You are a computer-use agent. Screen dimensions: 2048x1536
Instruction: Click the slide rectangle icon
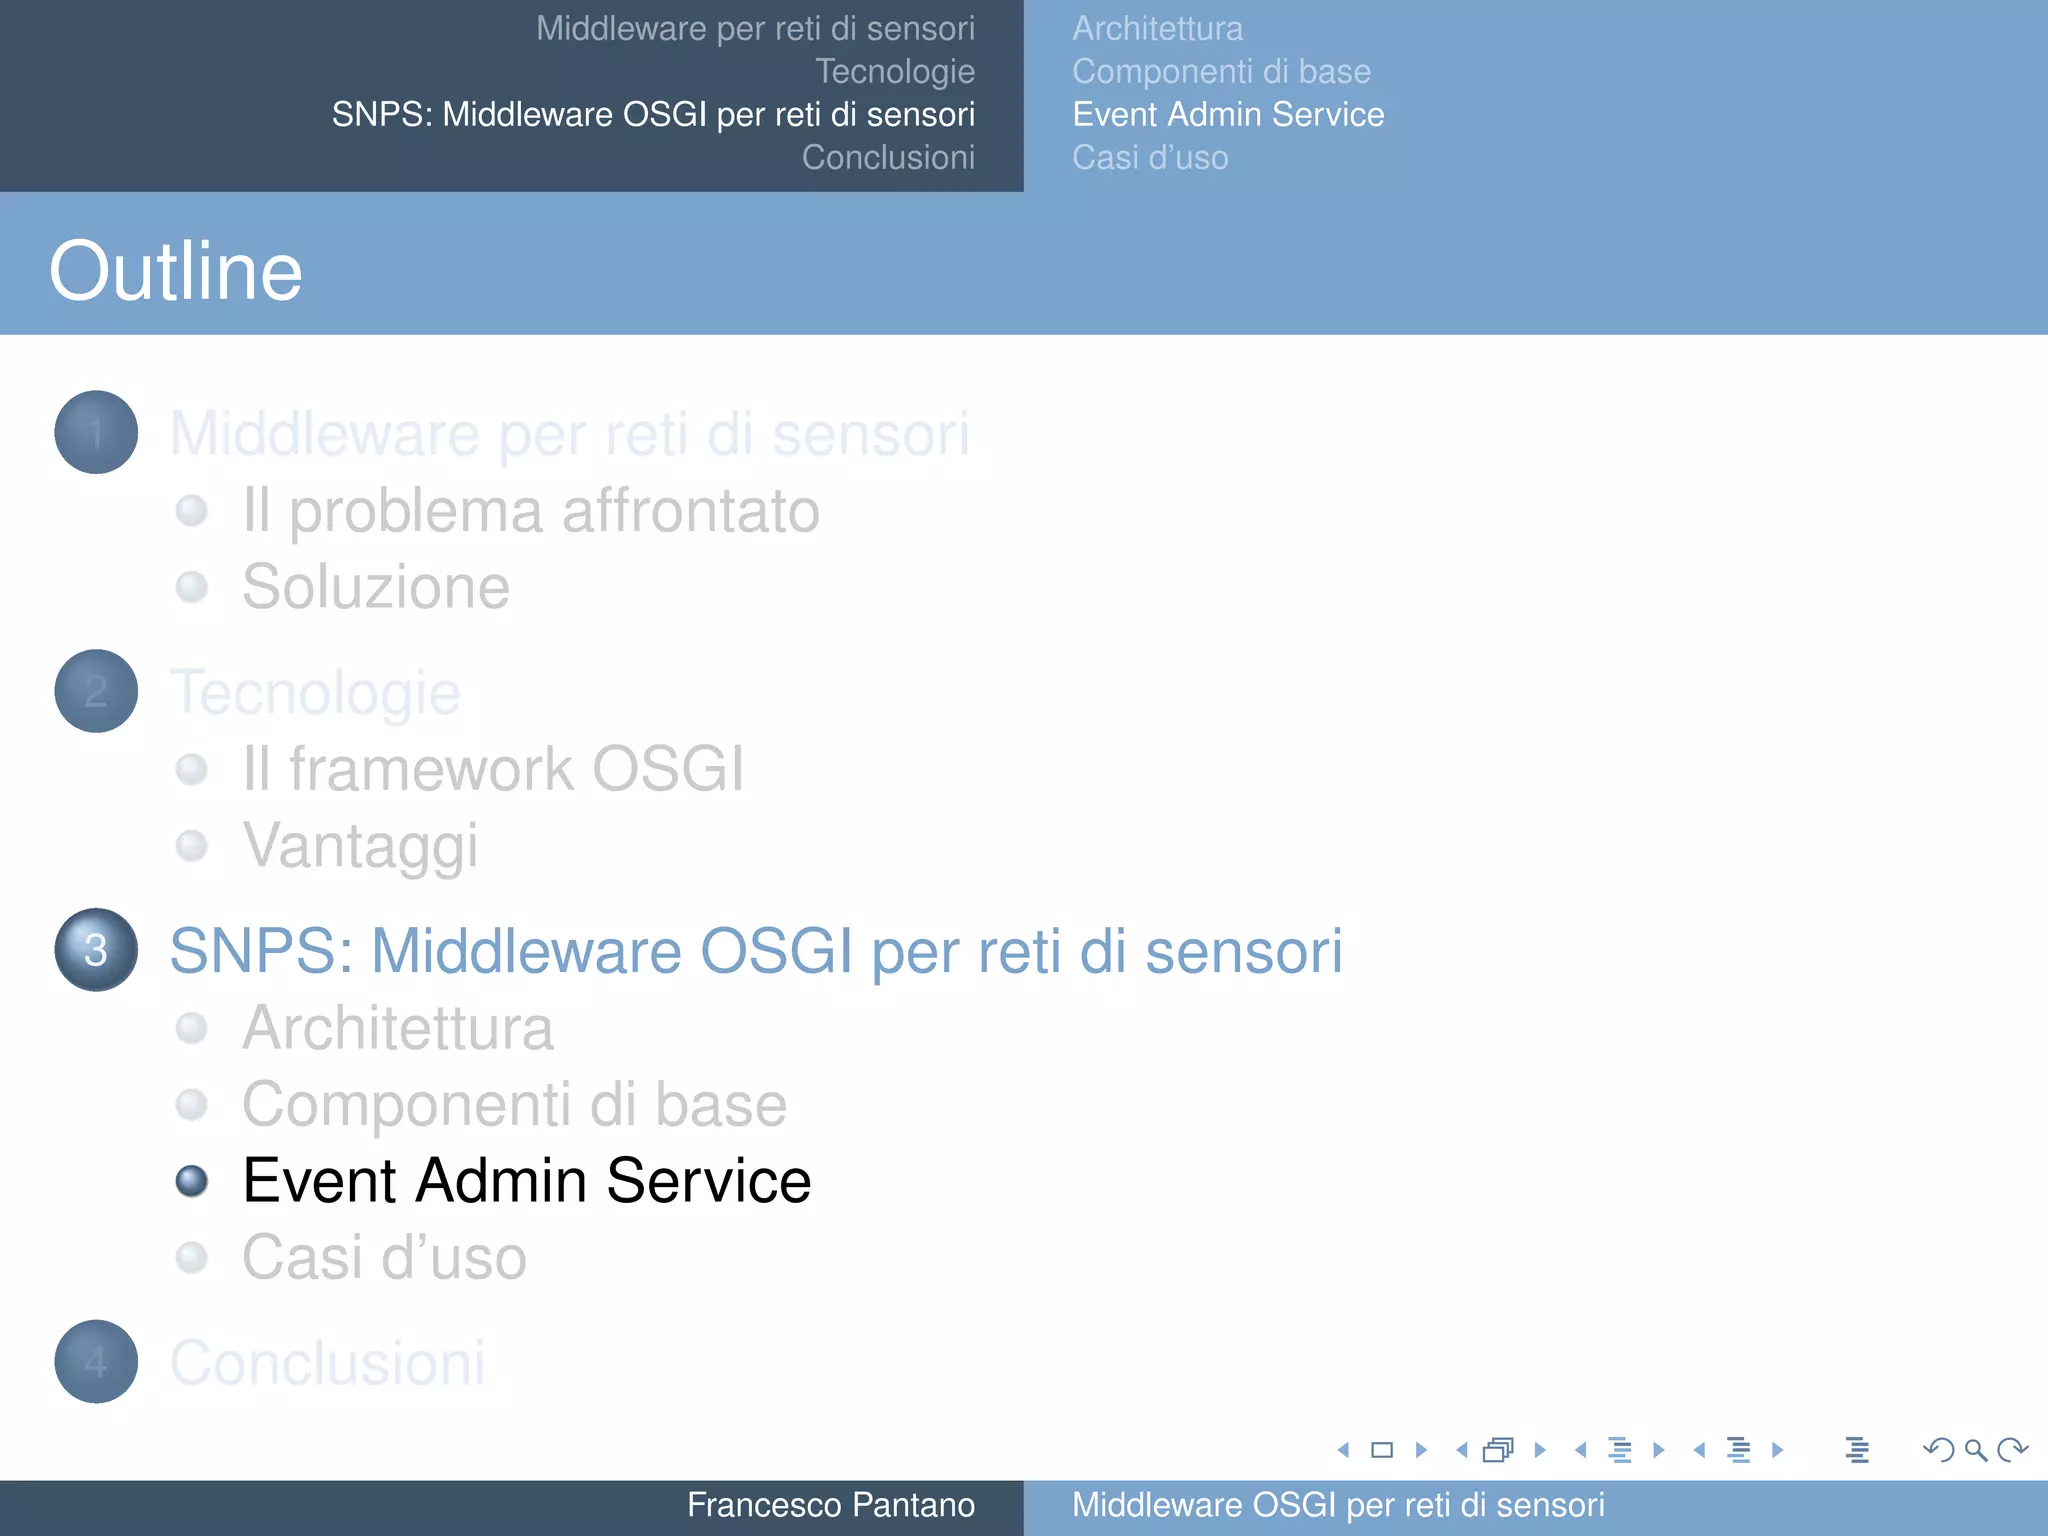pyautogui.click(x=1382, y=1449)
